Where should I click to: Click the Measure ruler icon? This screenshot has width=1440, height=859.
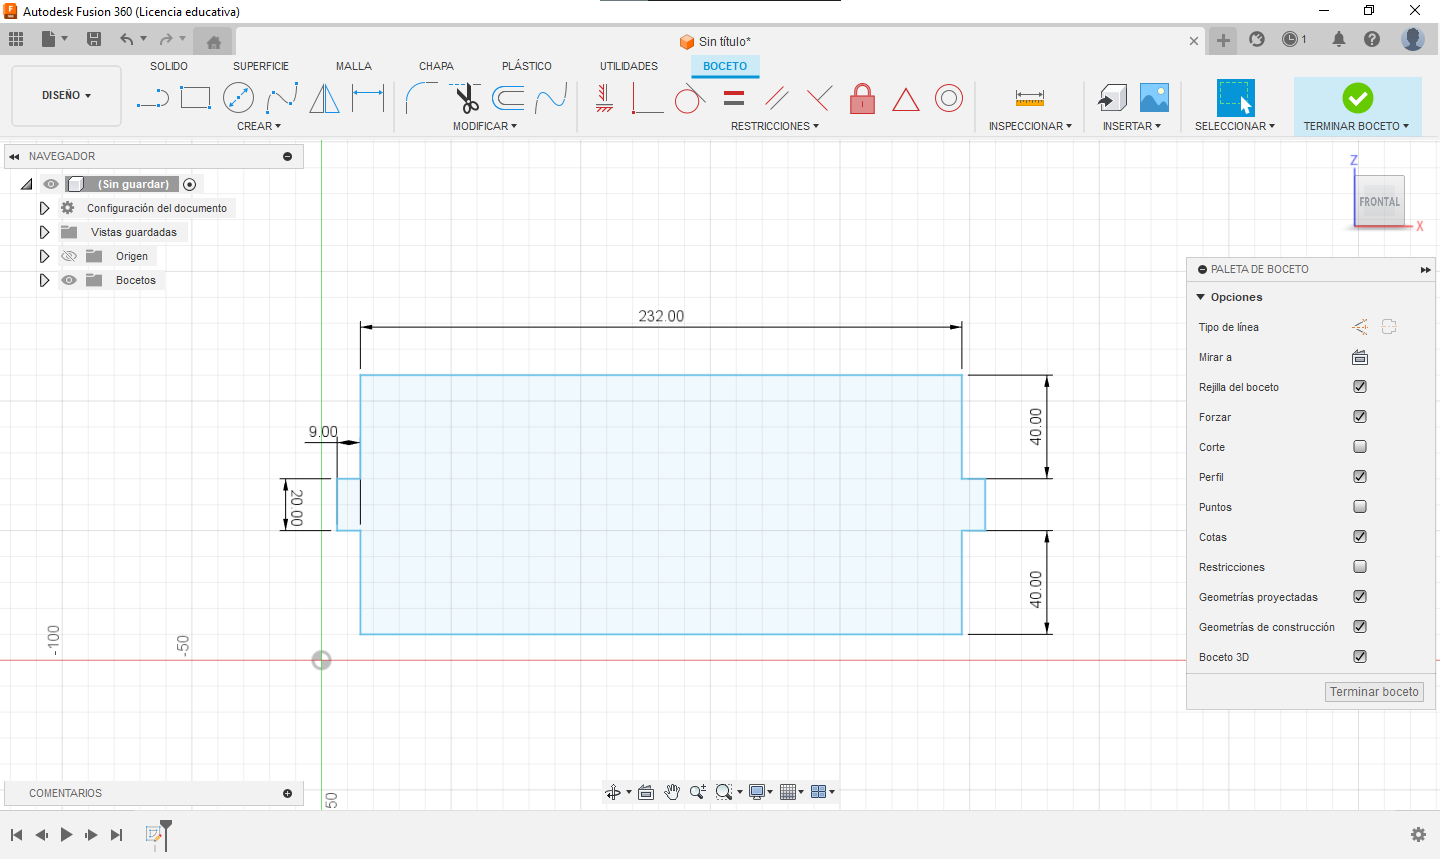coord(1029,98)
